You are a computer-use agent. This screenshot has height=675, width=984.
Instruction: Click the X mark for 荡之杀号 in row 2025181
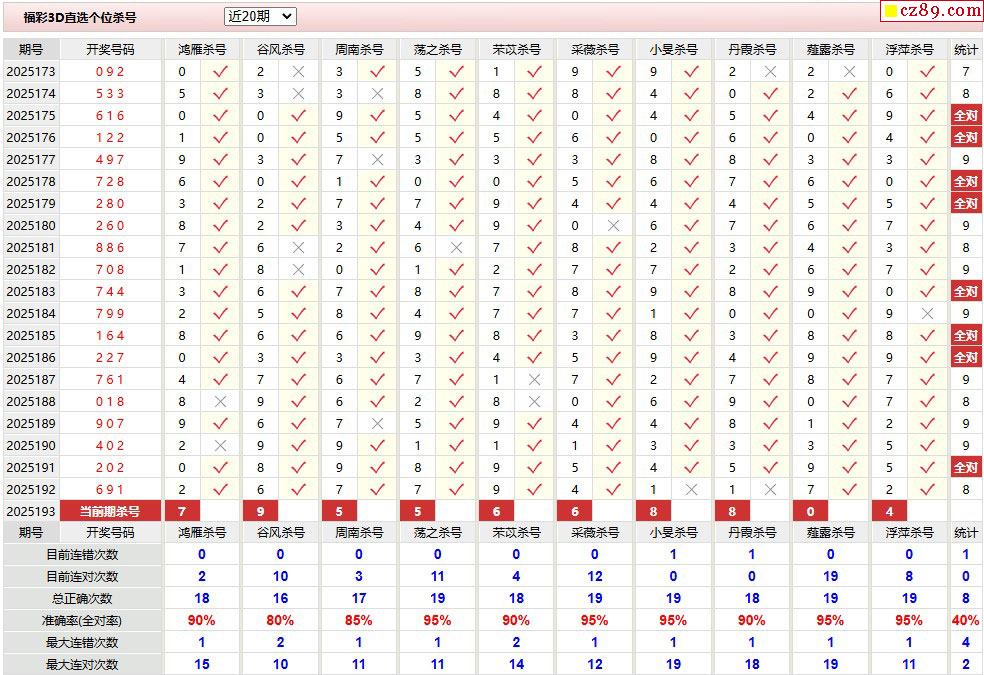[456, 247]
